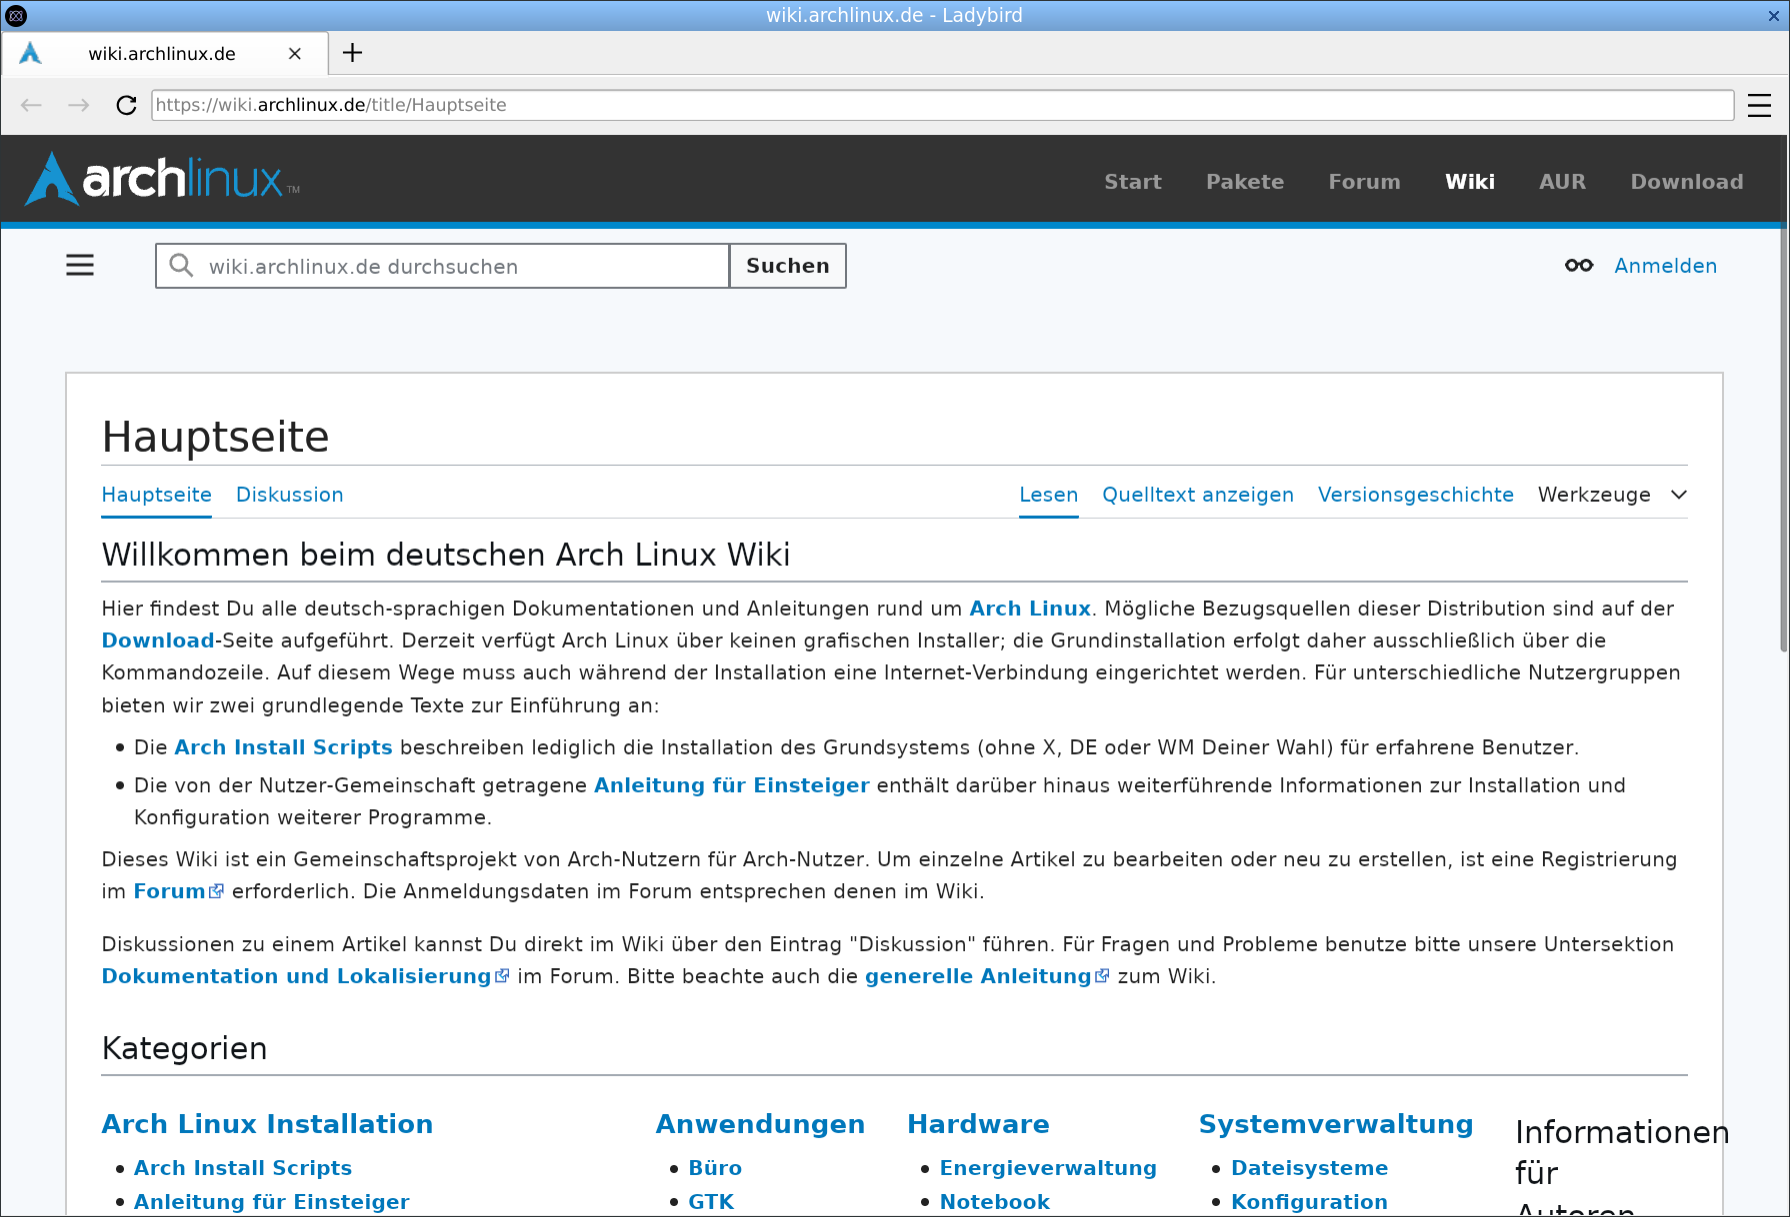Switch to the Diskussion tab
The image size is (1790, 1217).
[x=289, y=495]
